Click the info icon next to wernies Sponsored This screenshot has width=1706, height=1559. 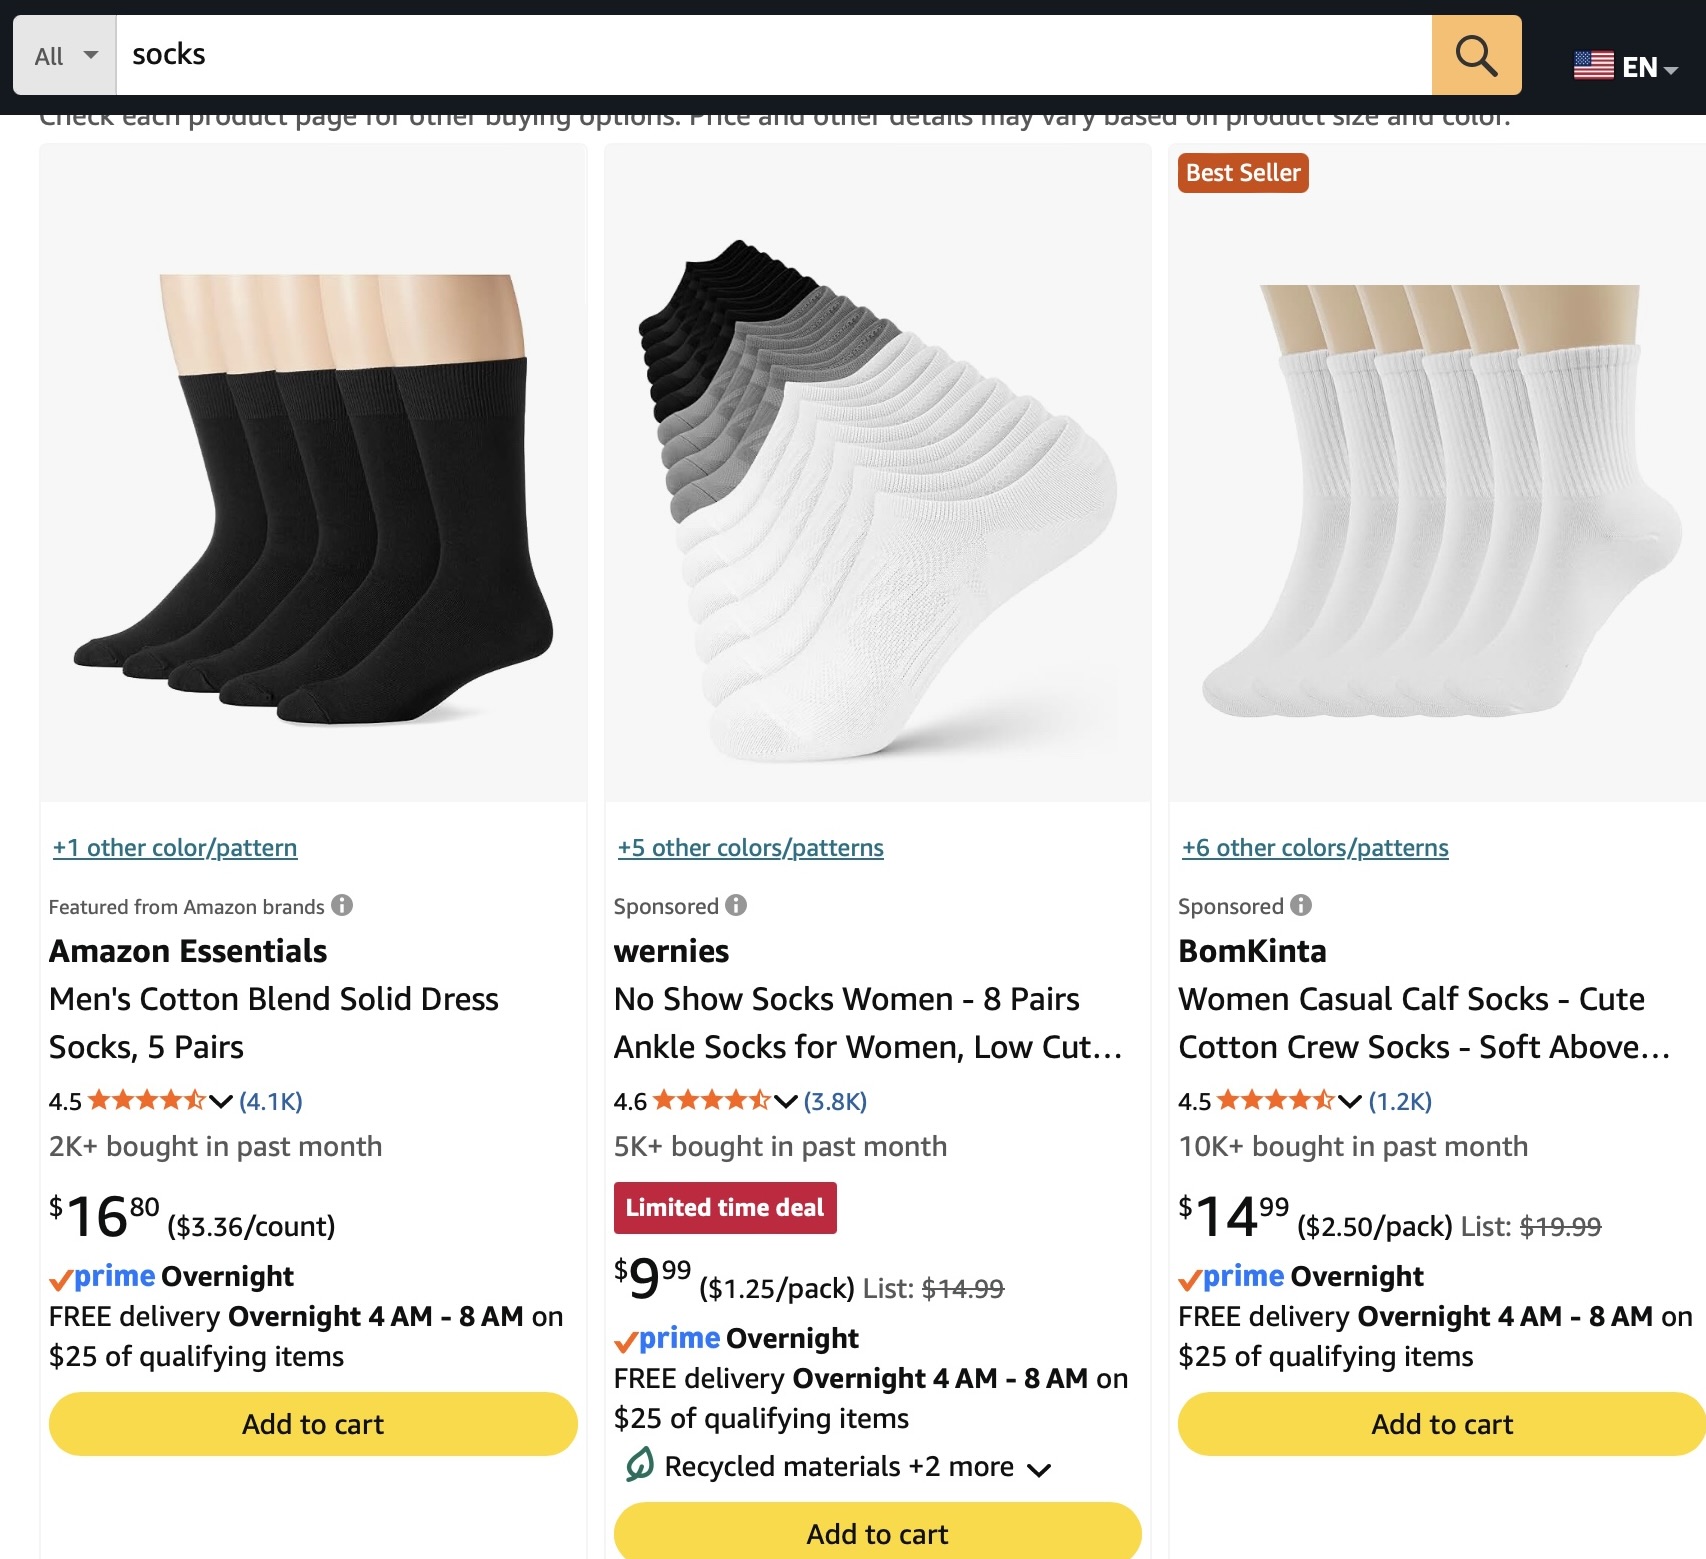736,905
